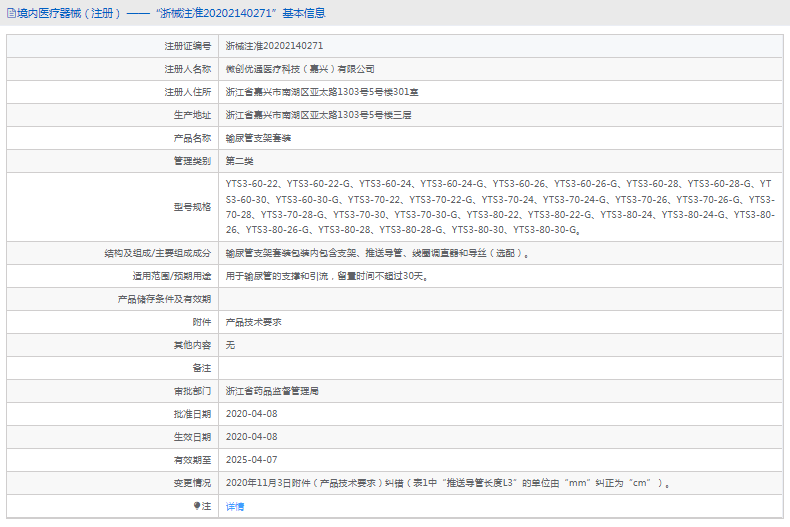Select change record text starting 2020年11月3日

click(447, 483)
